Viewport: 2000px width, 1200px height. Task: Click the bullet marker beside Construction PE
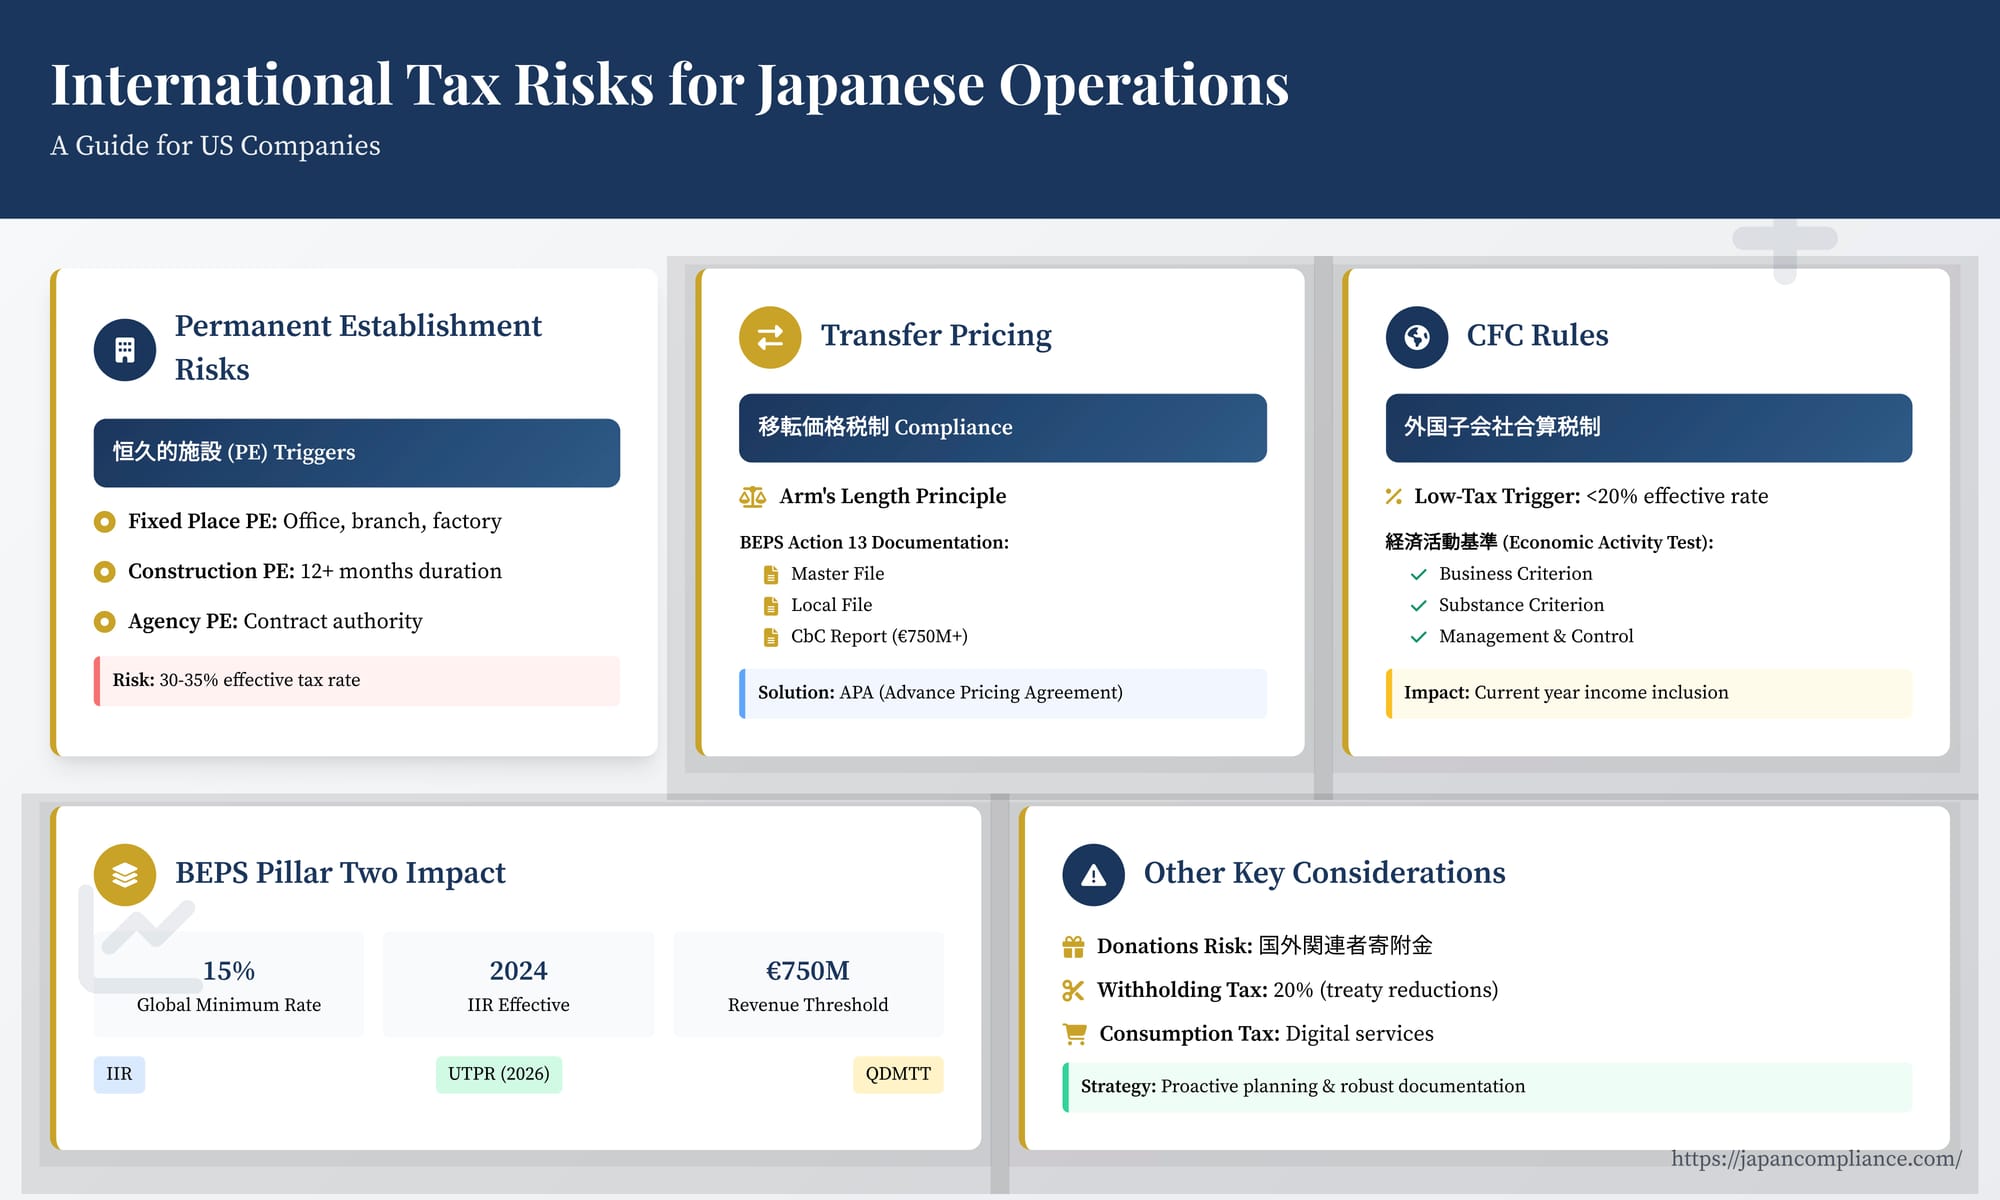[104, 572]
